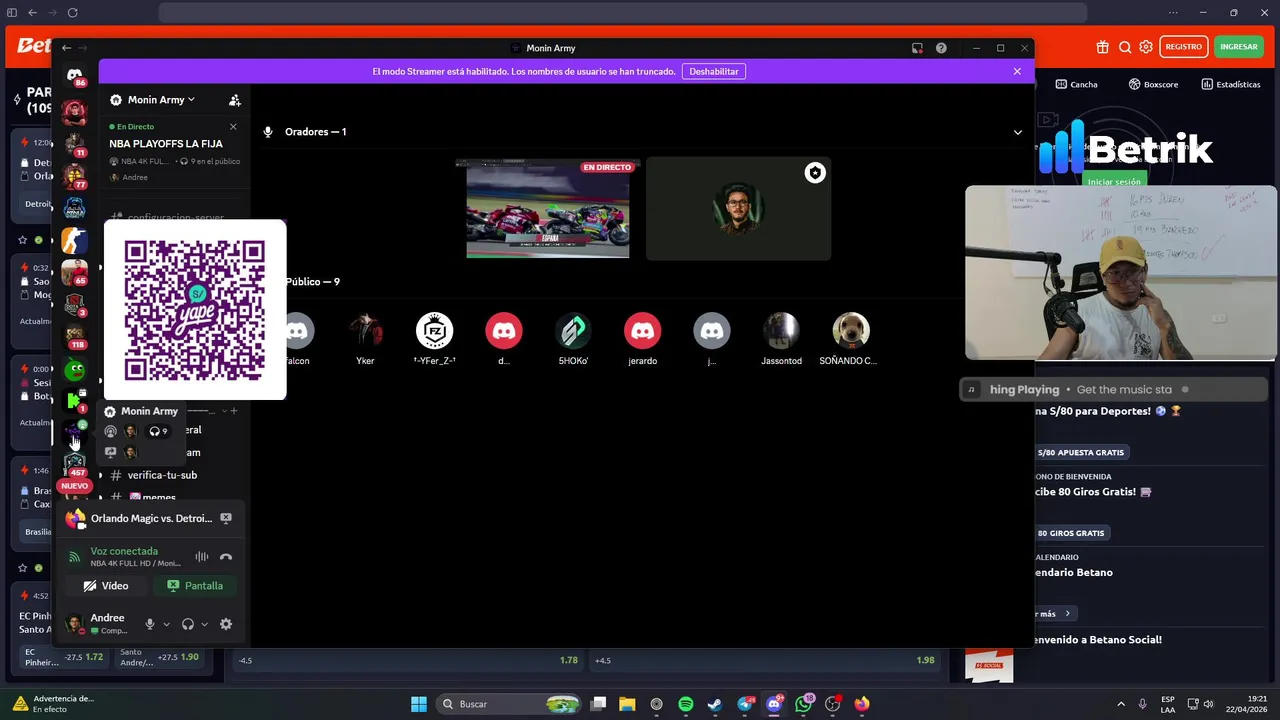Click the browser address bar
1280x720 pixels.
pyautogui.click(x=622, y=13)
